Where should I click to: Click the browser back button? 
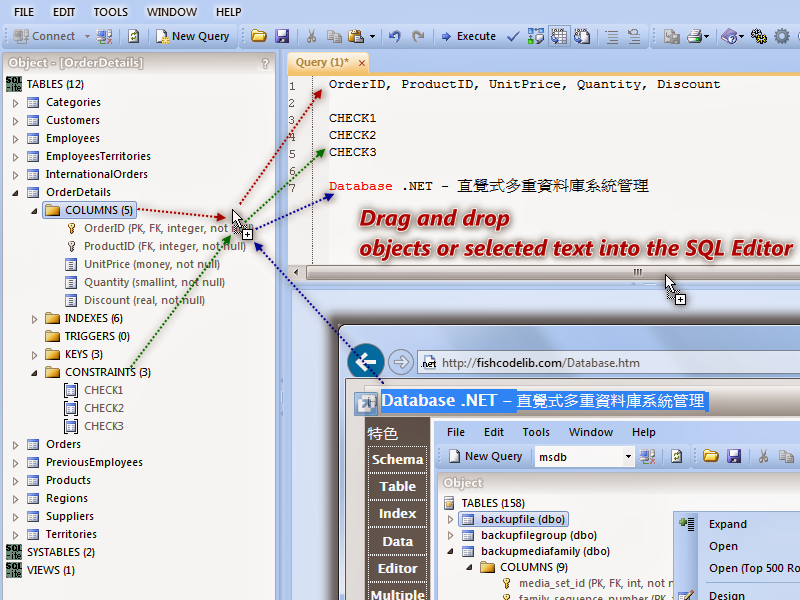365,362
